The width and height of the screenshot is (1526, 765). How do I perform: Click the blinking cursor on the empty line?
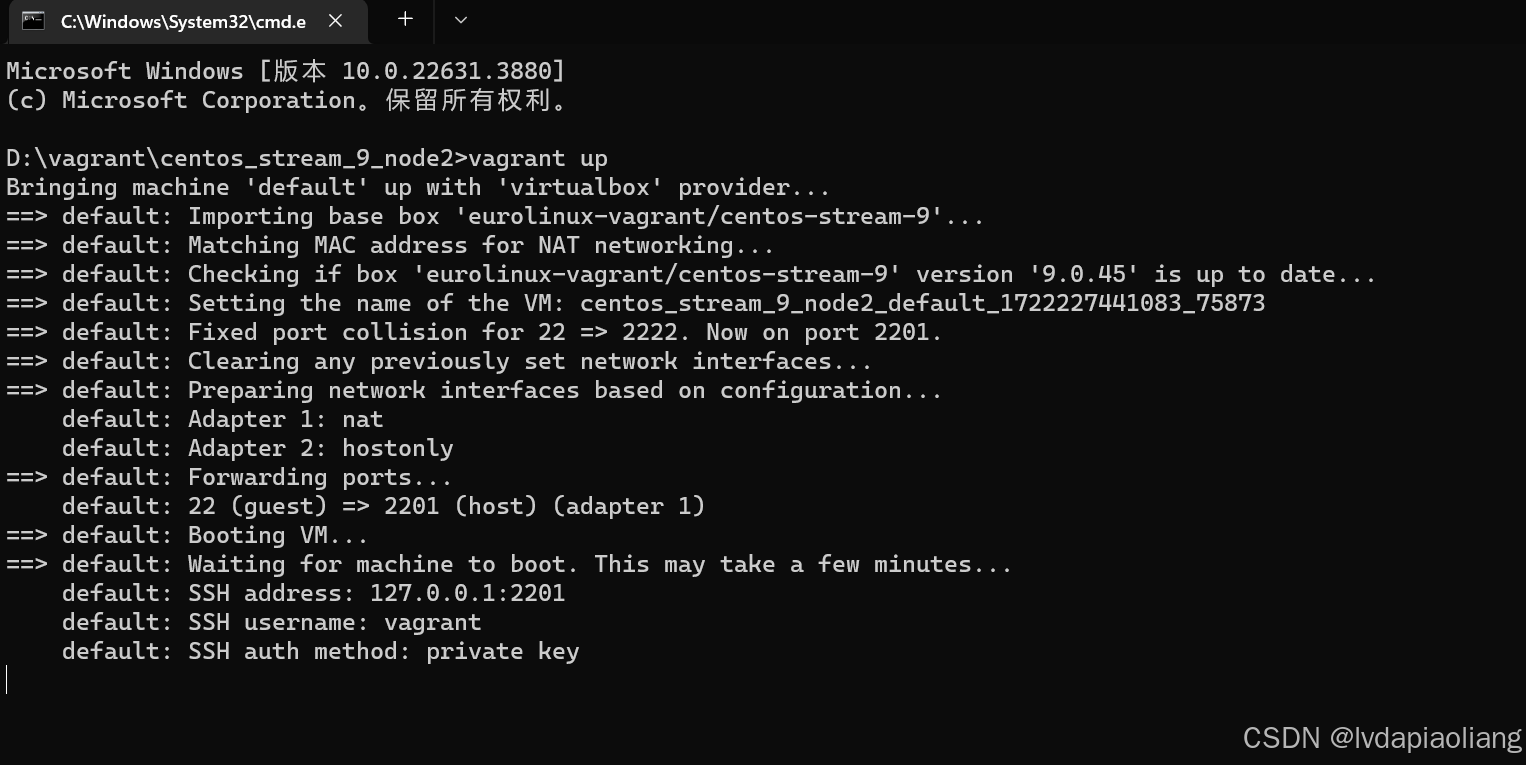tap(7, 680)
